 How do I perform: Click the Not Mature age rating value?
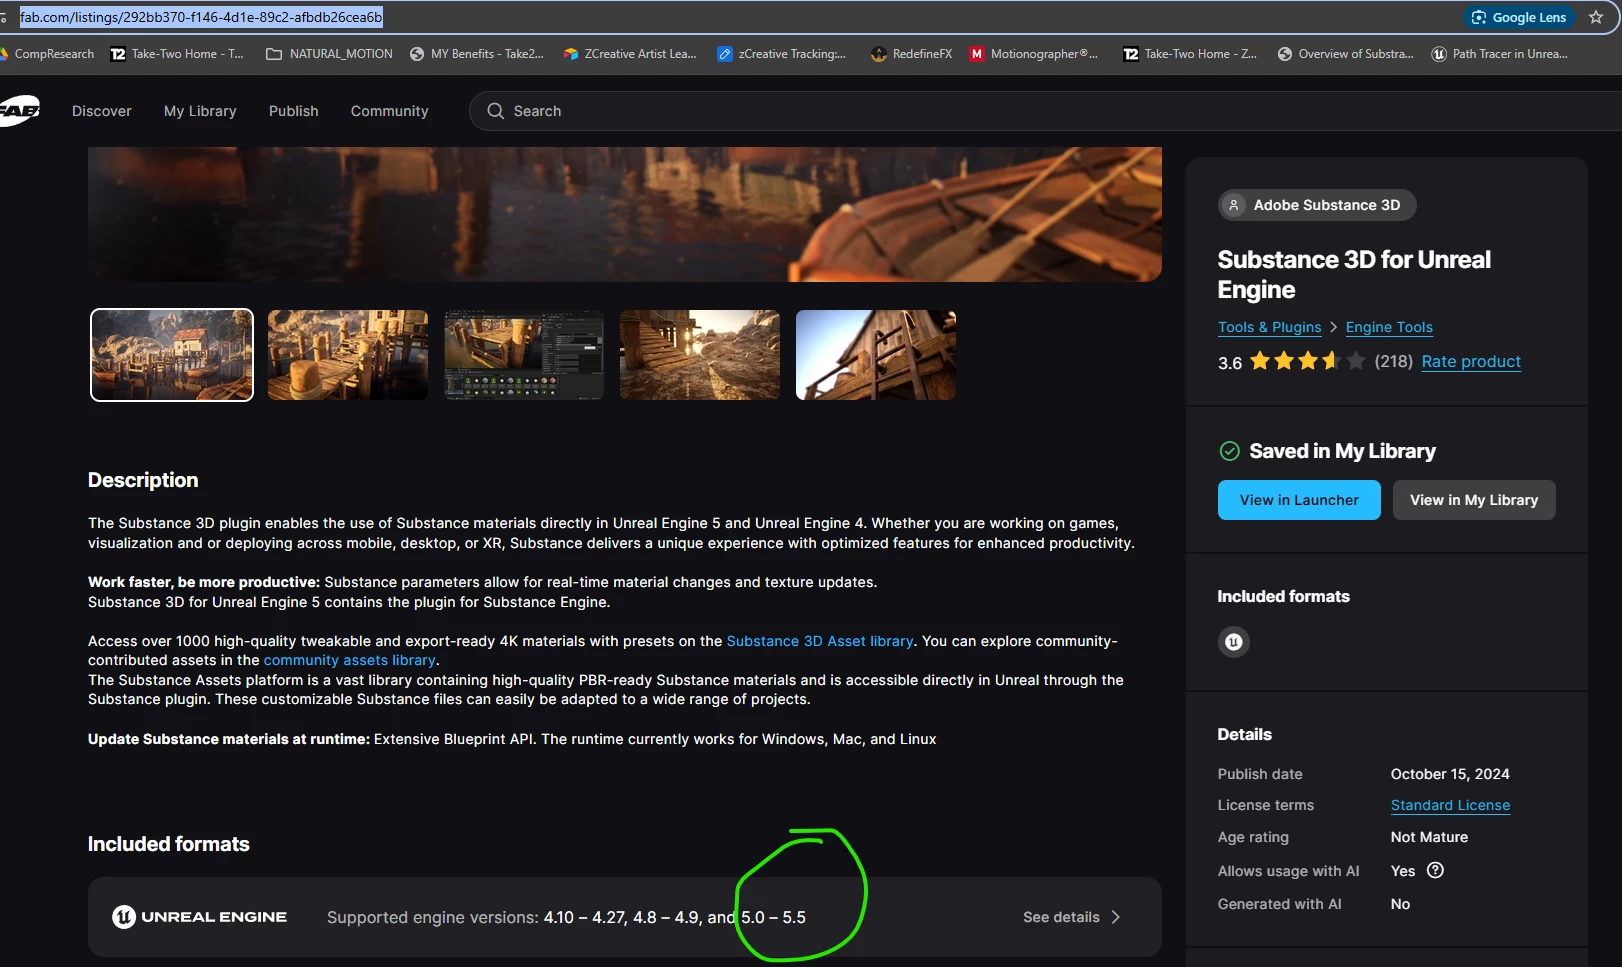[1429, 837]
